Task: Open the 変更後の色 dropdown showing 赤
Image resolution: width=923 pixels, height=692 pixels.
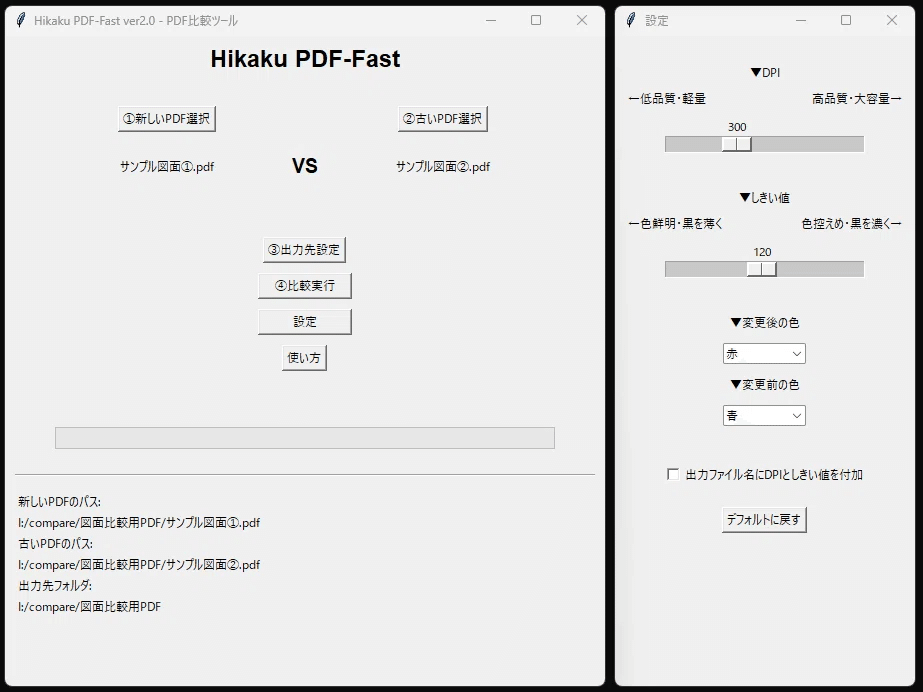Action: (x=763, y=352)
